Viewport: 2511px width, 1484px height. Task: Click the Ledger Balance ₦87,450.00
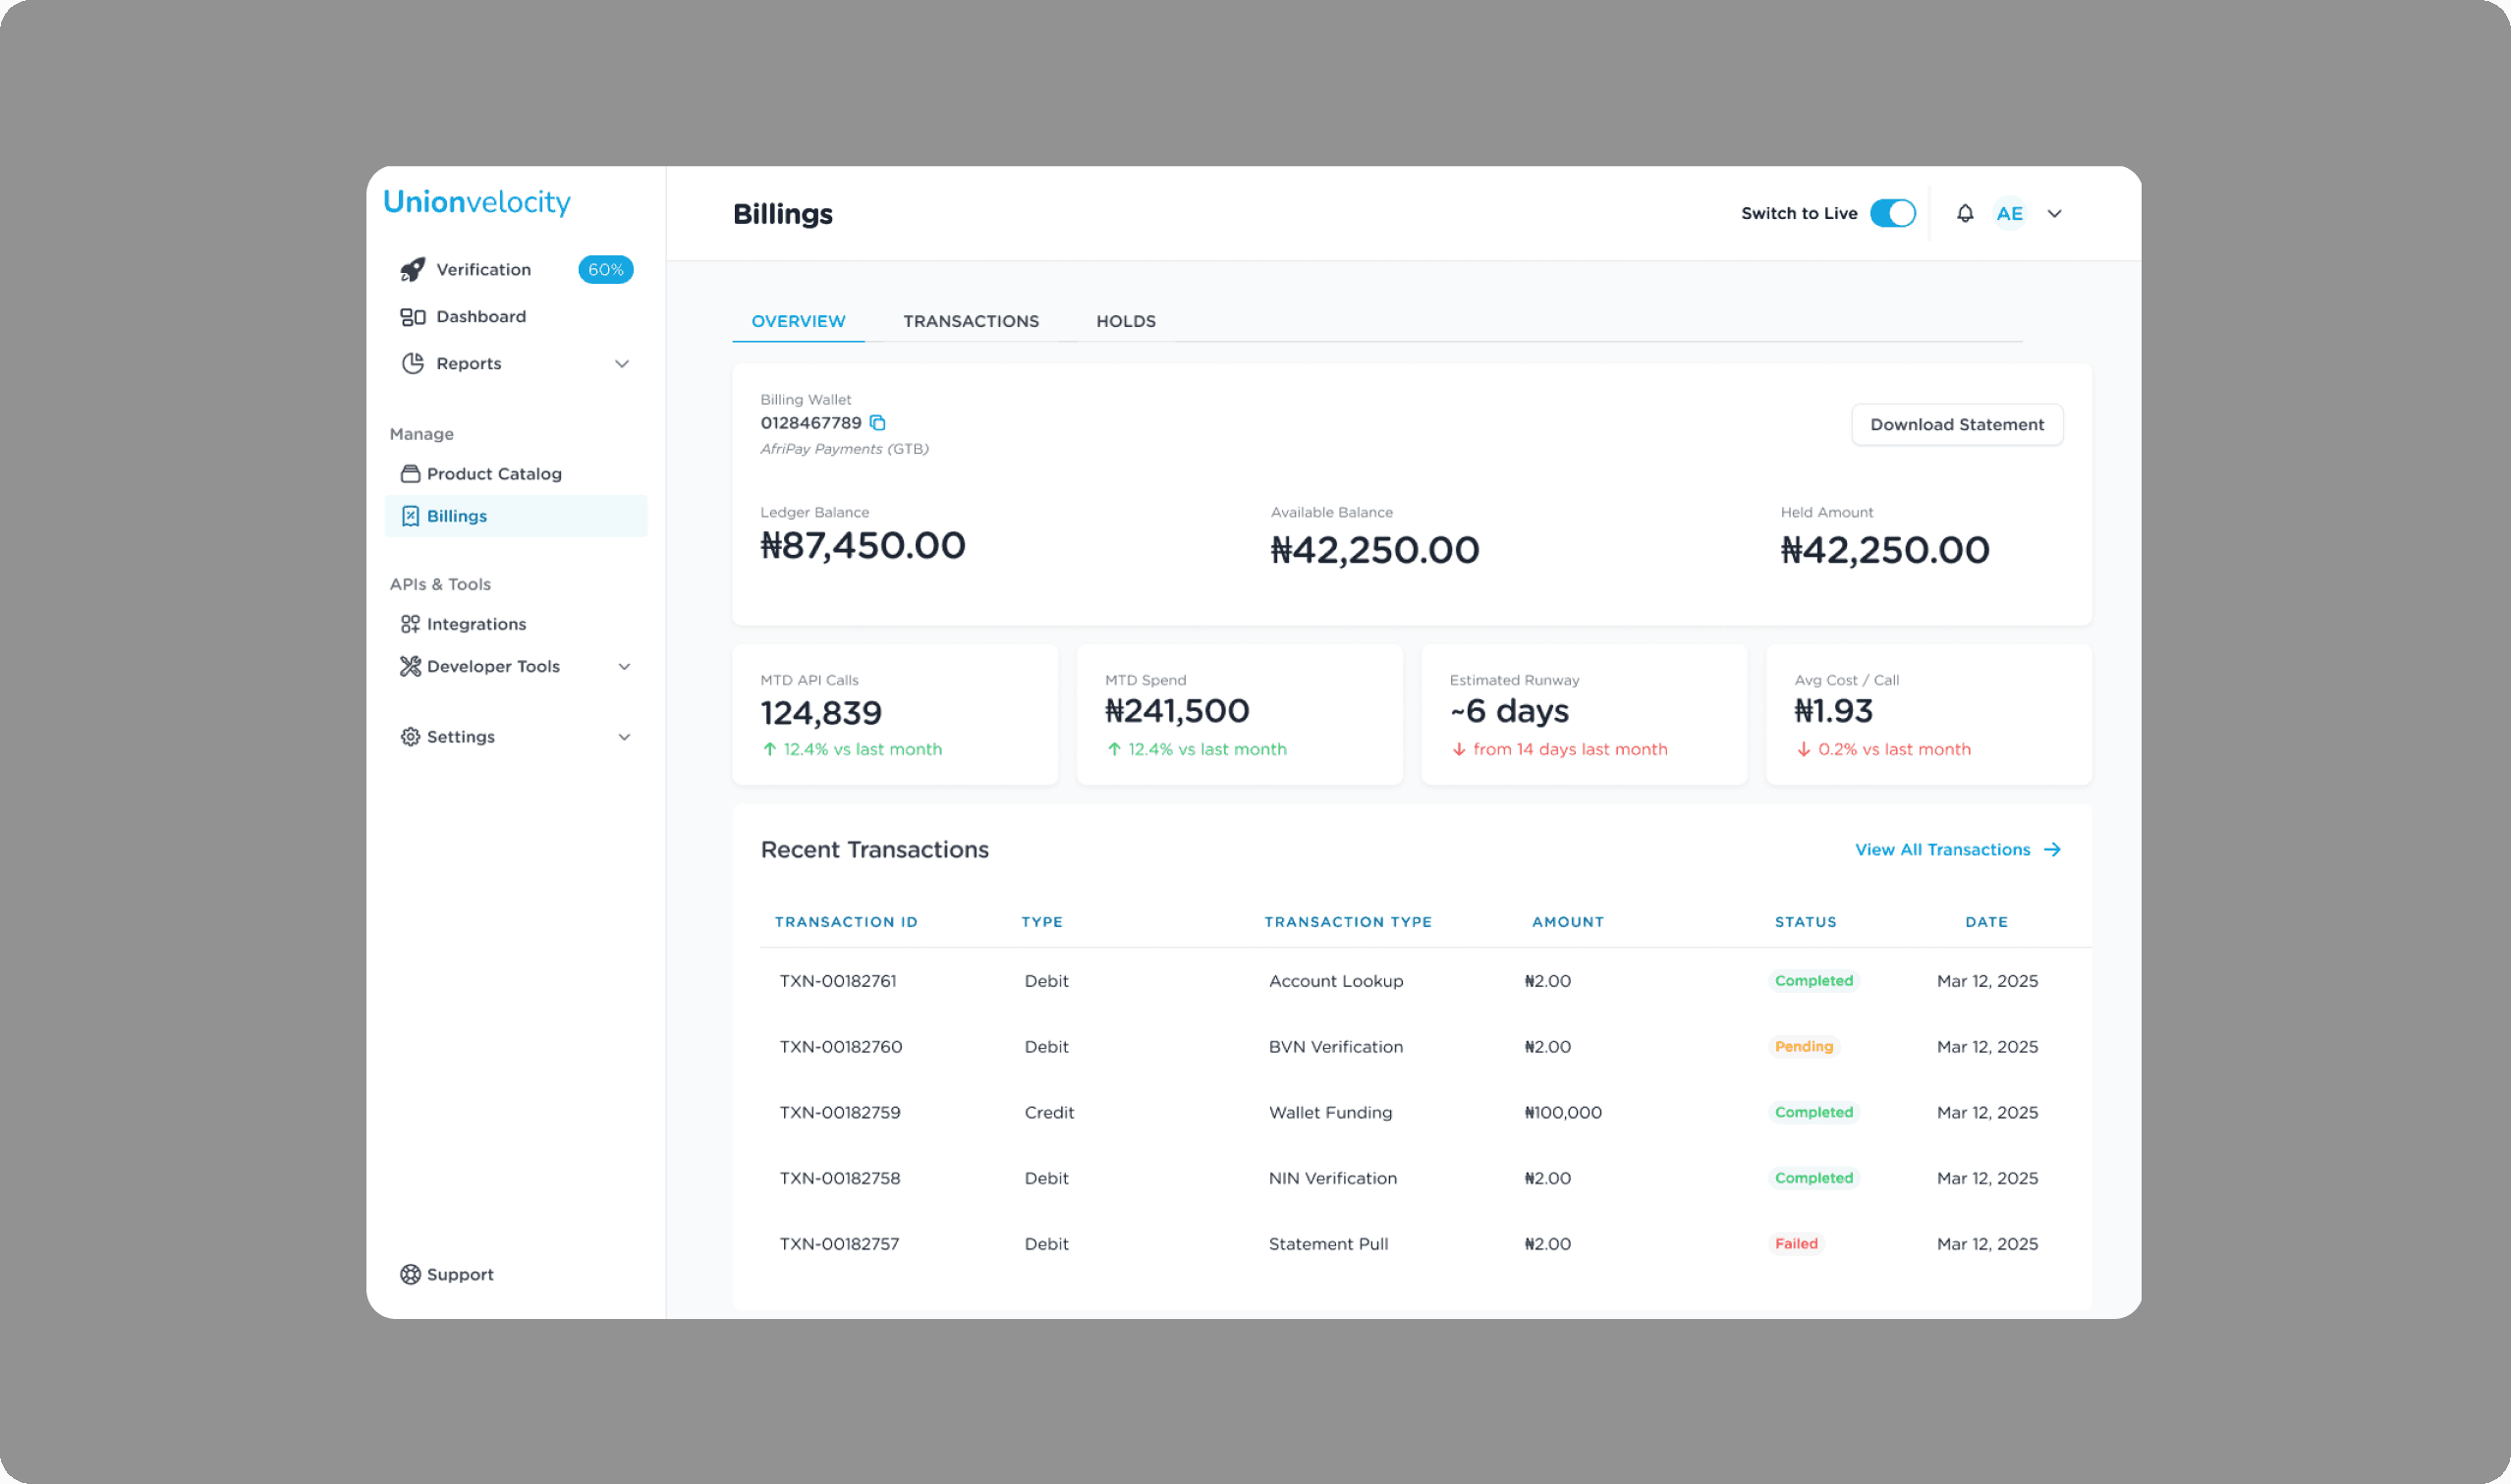[863, 546]
